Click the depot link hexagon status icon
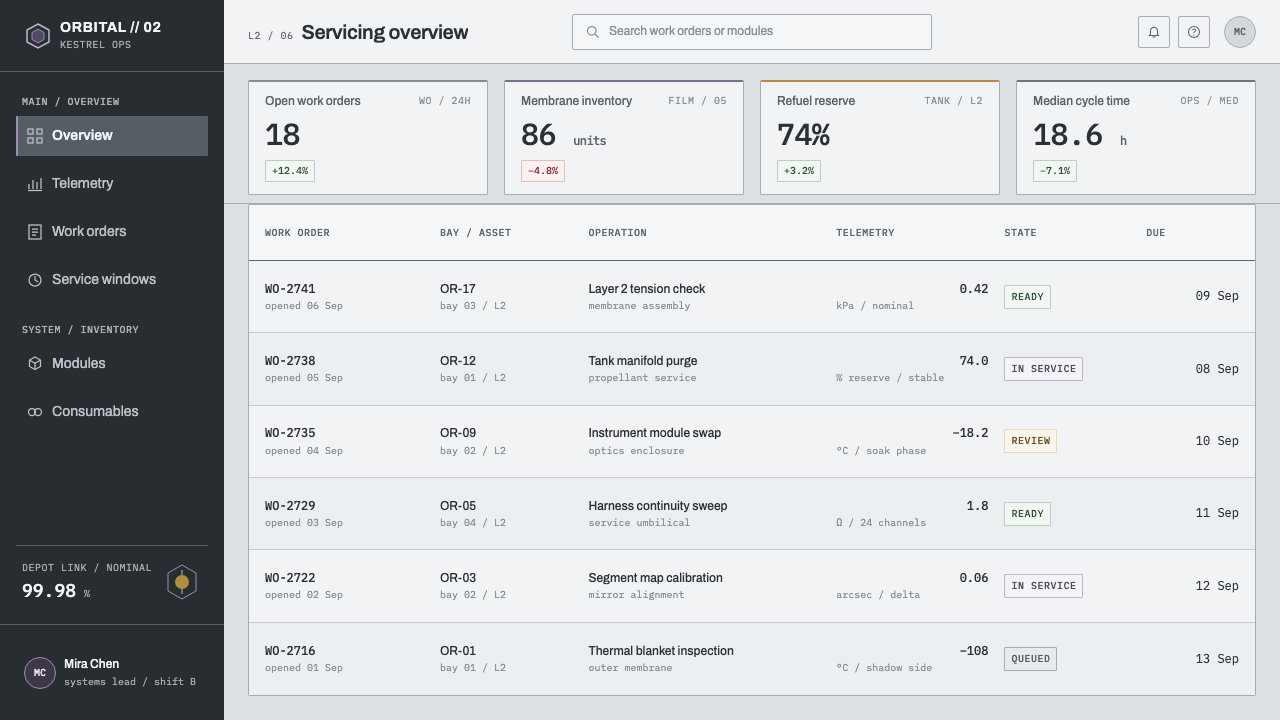The width and height of the screenshot is (1280, 720). (182, 582)
